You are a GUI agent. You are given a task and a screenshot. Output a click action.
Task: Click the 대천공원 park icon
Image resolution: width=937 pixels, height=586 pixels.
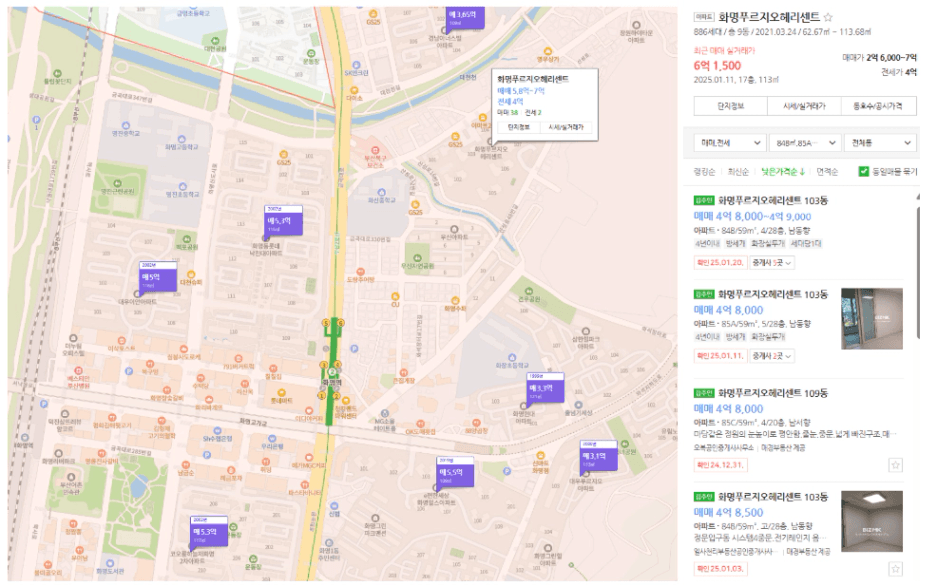point(215,41)
